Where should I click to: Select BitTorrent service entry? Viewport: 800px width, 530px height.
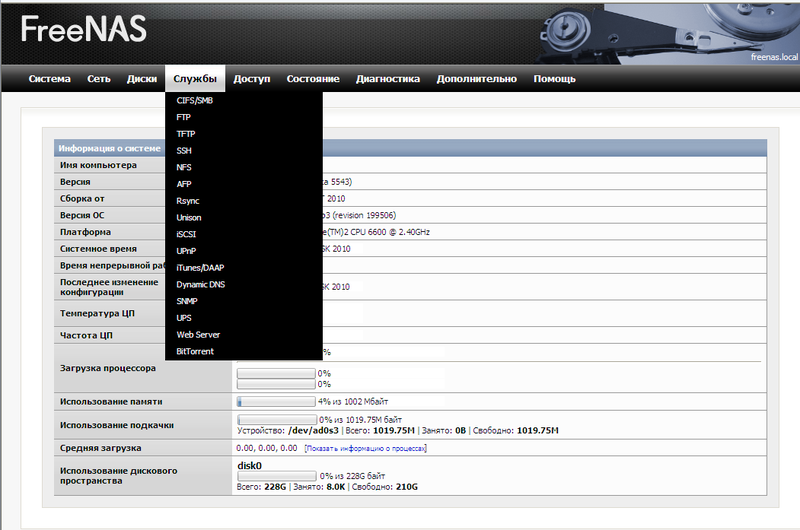click(195, 351)
